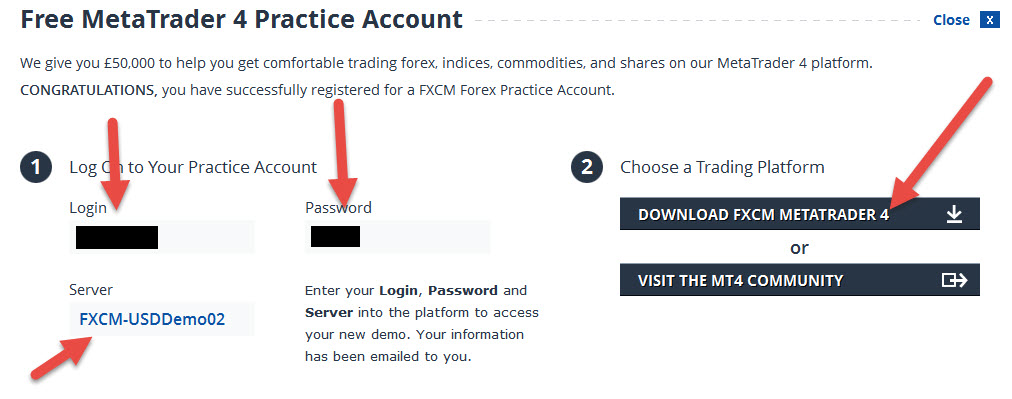Click the Password label
Screen dimensions: 1012x399
(338, 207)
